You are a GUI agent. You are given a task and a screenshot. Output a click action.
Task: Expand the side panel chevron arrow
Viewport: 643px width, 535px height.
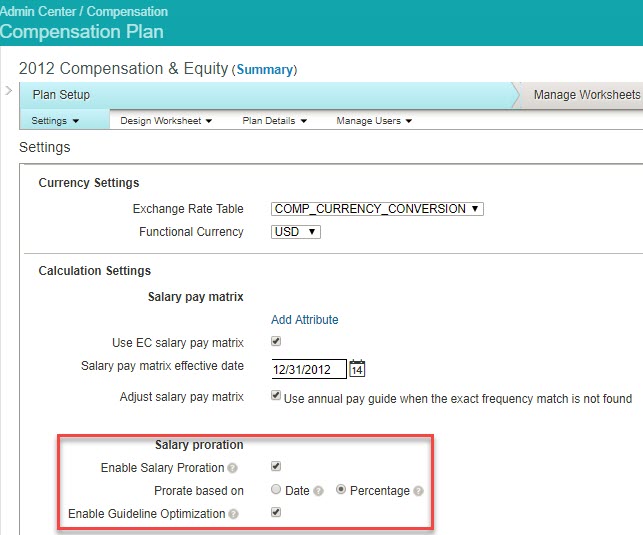pyautogui.click(x=9, y=91)
